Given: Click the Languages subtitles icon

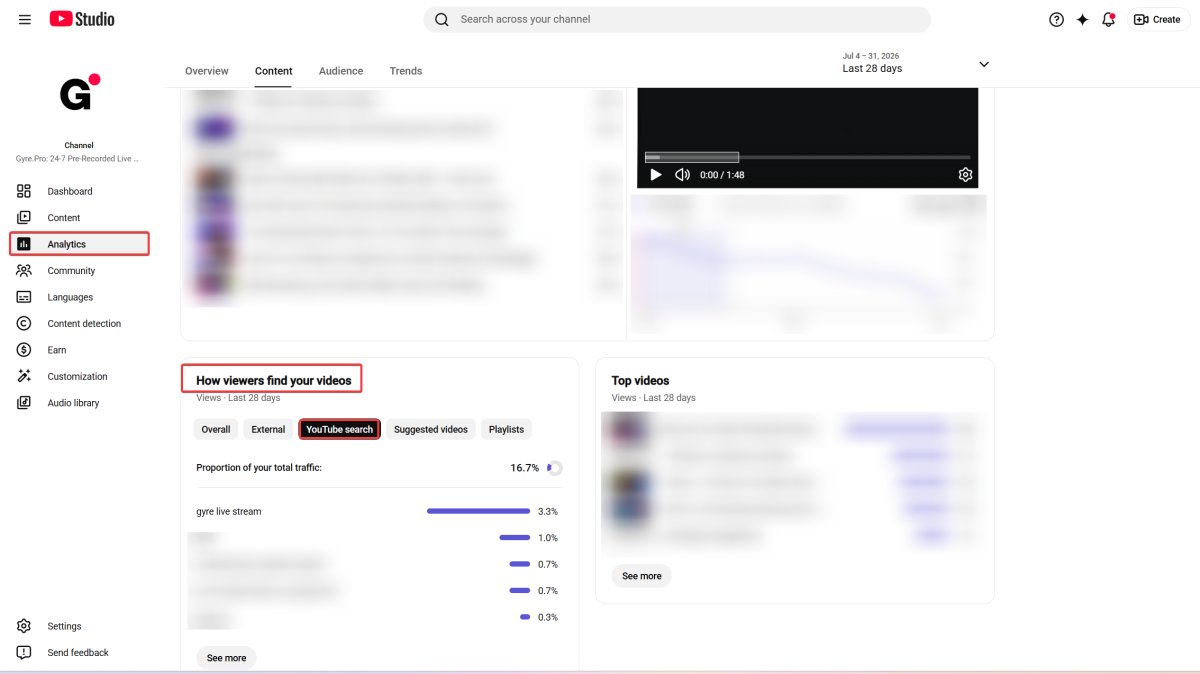Looking at the screenshot, I should (x=24, y=297).
